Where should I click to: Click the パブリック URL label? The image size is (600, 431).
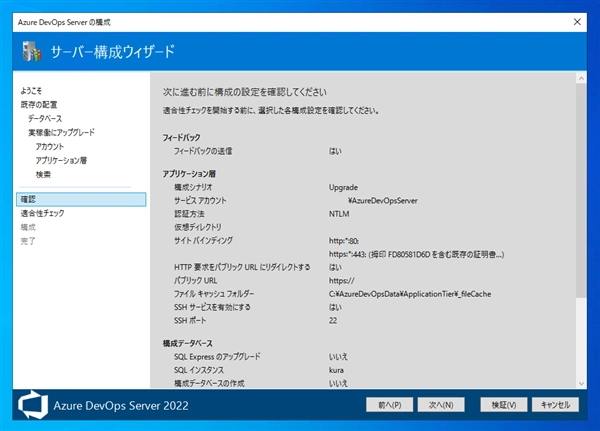tap(196, 281)
